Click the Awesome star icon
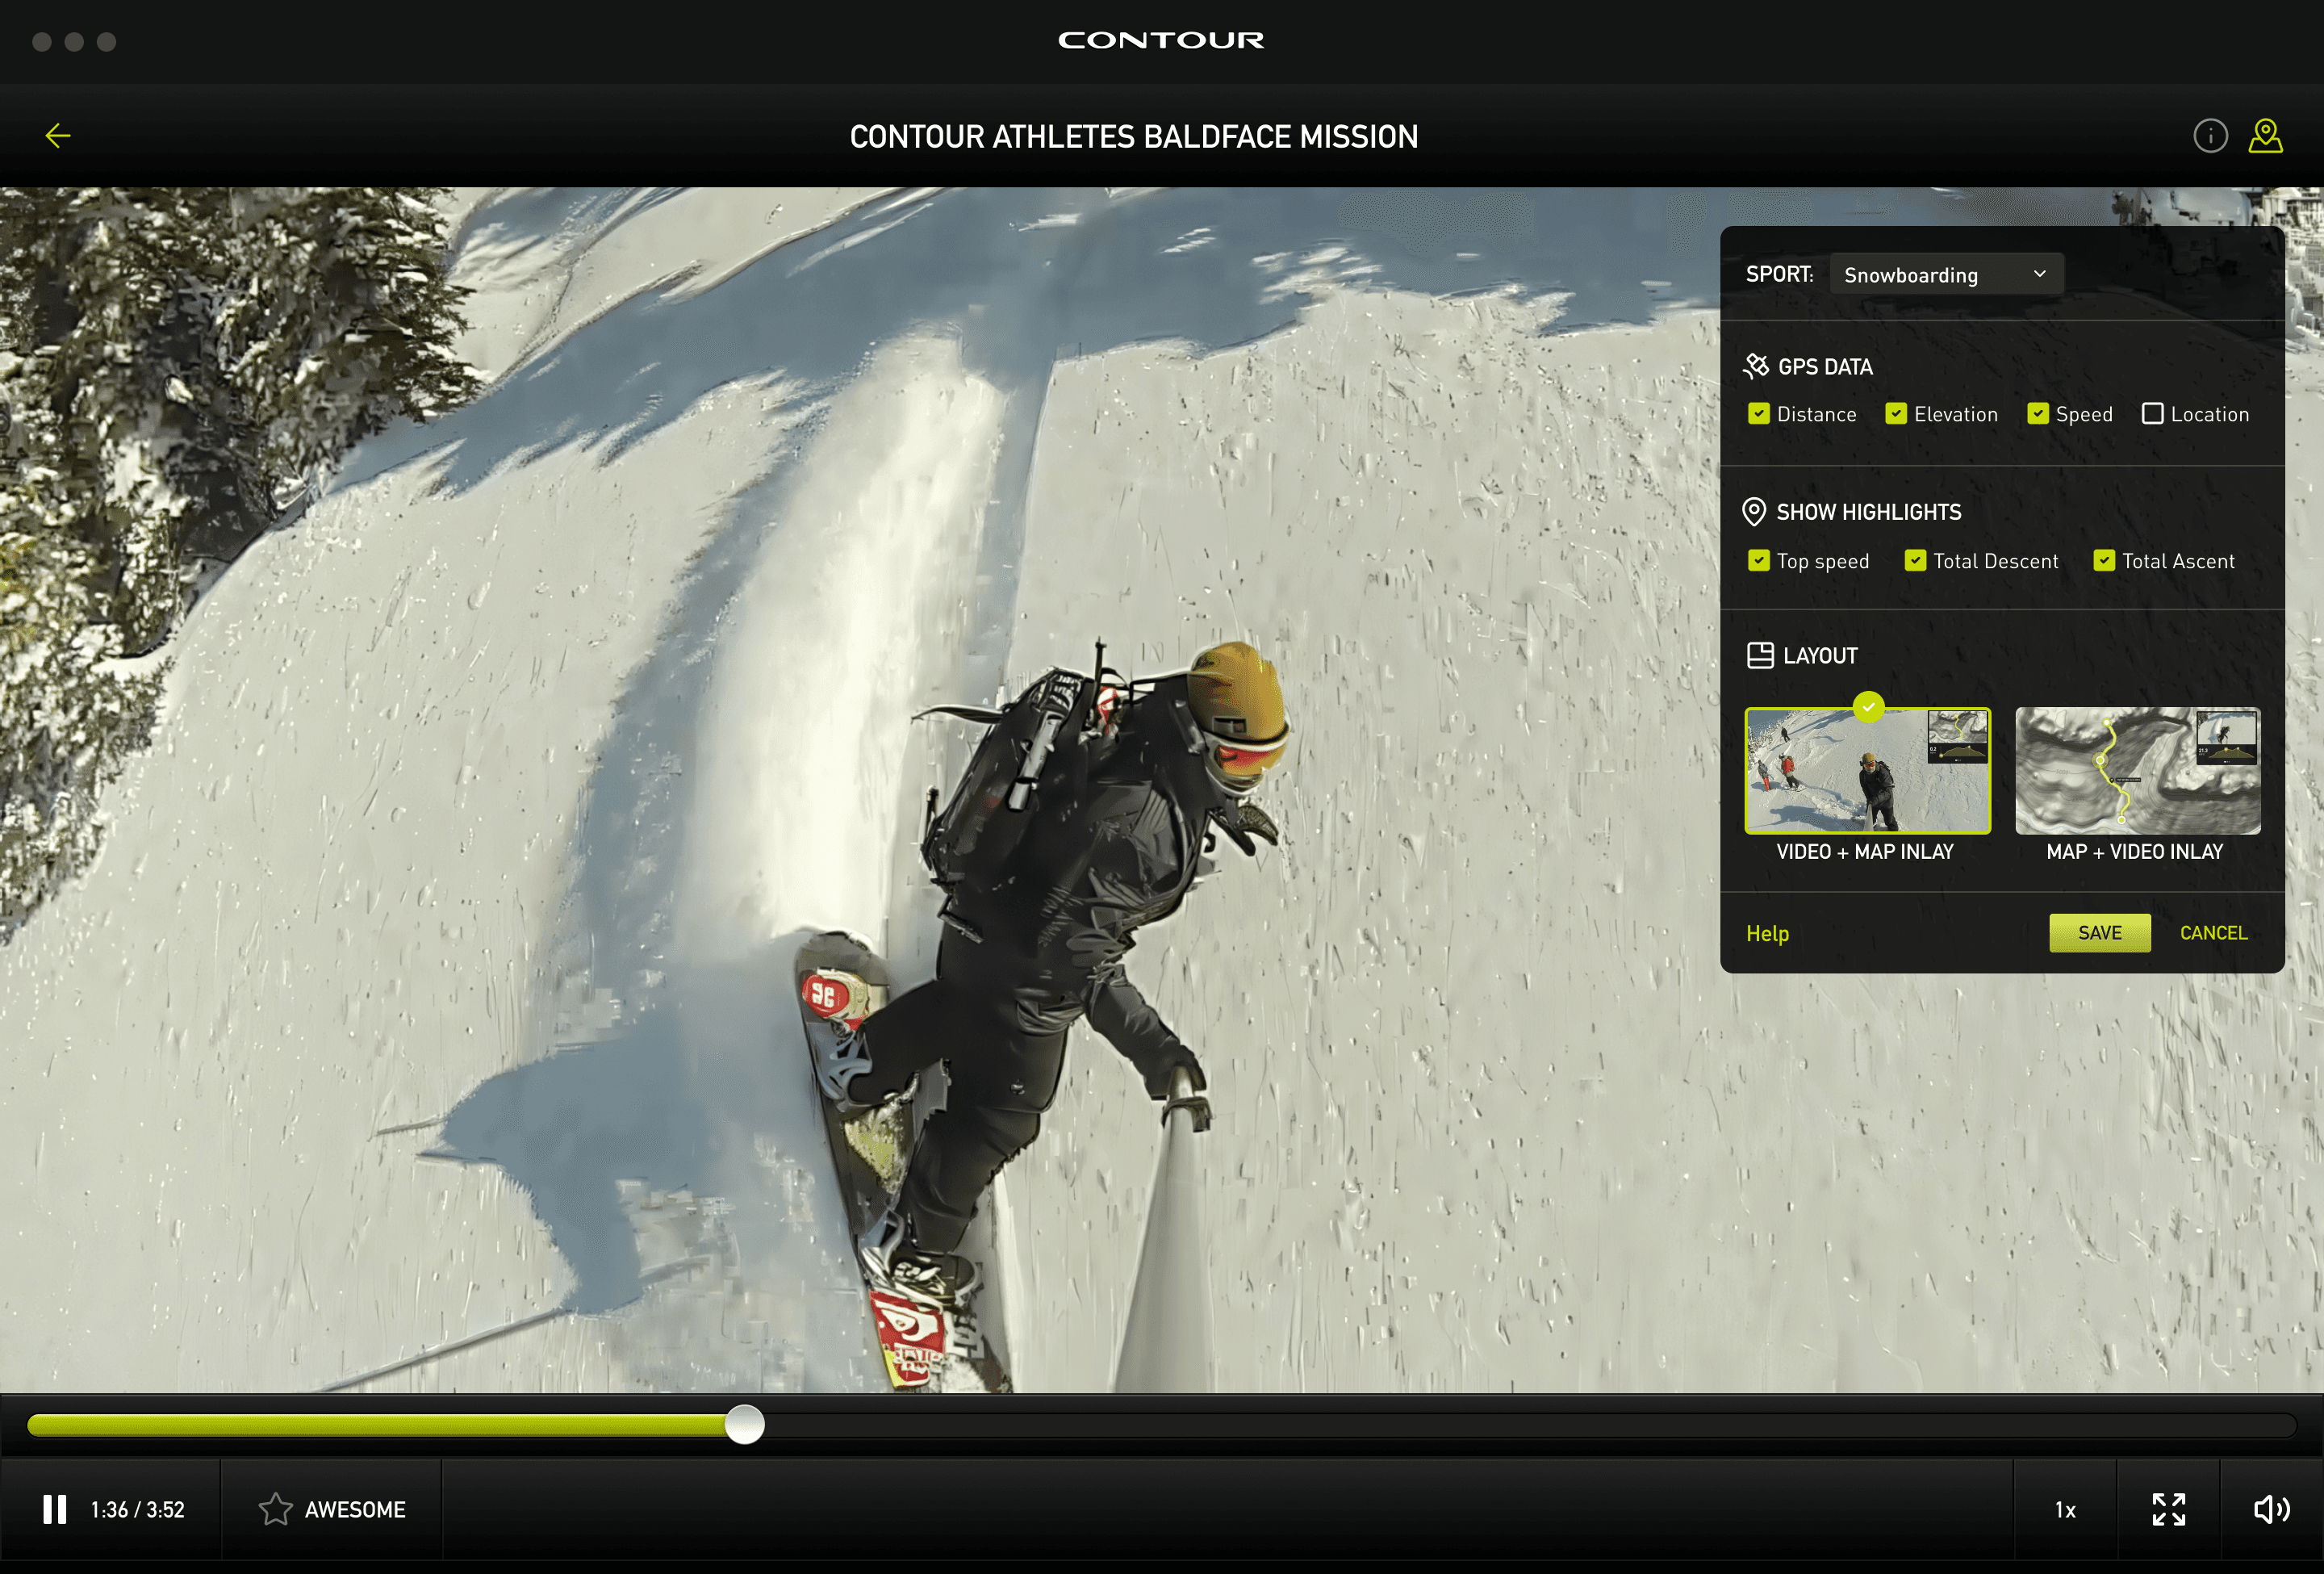 [x=275, y=1509]
